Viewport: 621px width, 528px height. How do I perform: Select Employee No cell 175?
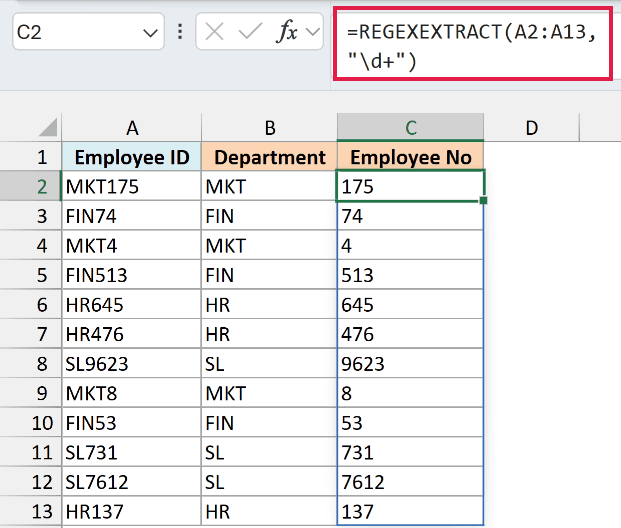(x=410, y=186)
